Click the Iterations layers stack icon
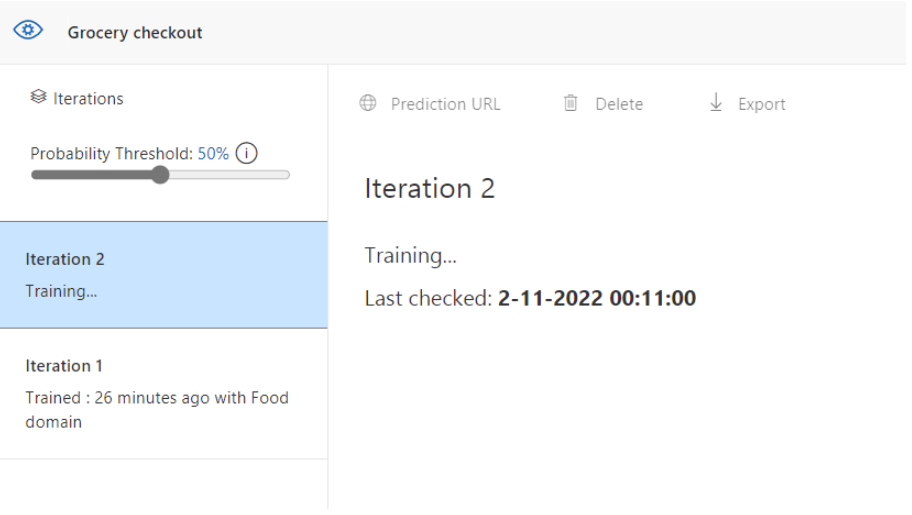This screenshot has width=912, height=515. [38, 97]
